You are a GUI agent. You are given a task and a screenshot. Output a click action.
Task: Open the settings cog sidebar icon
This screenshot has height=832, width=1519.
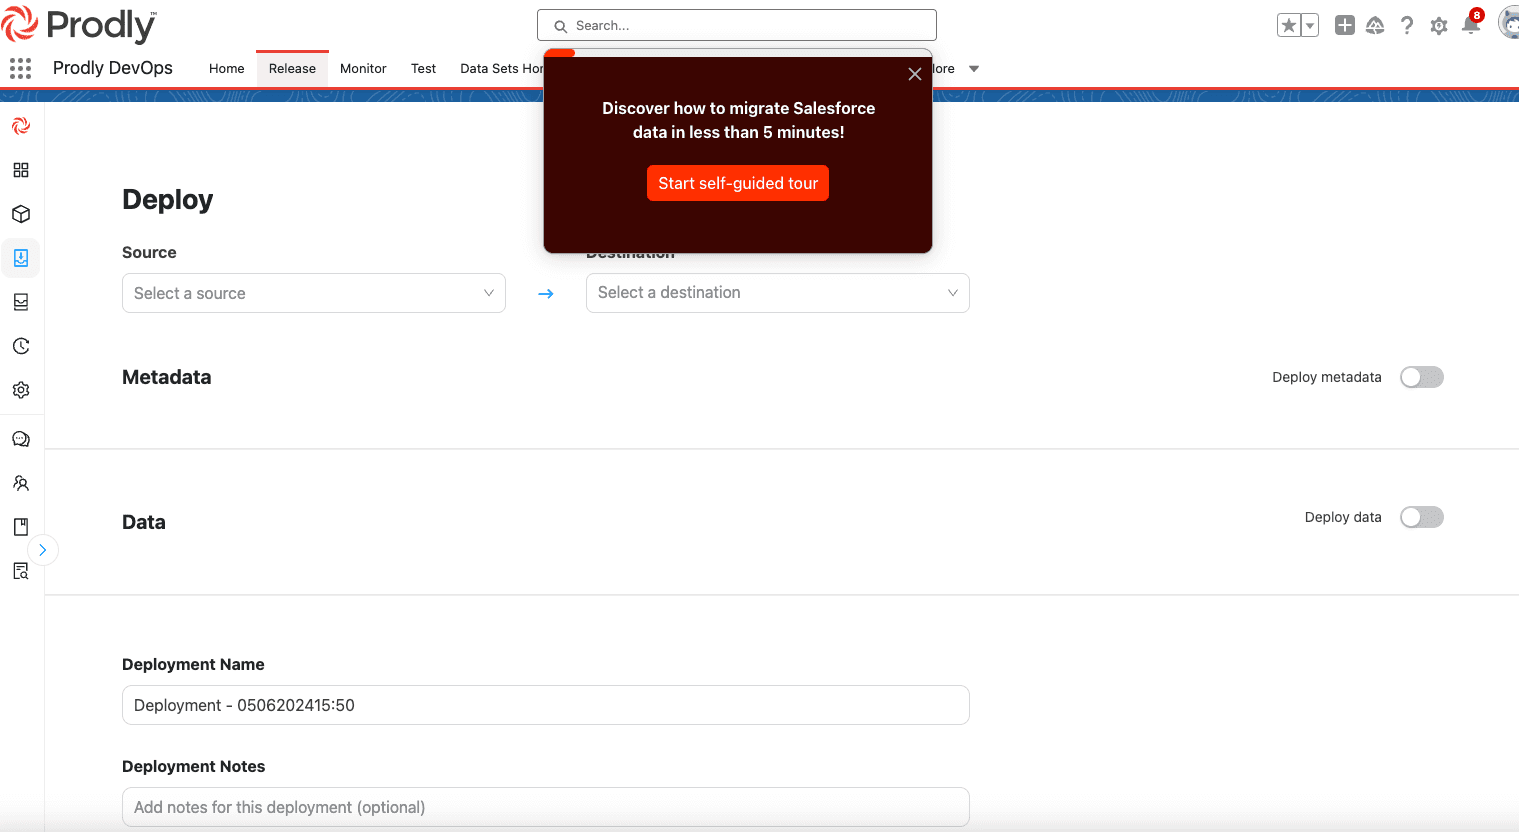pyautogui.click(x=21, y=390)
